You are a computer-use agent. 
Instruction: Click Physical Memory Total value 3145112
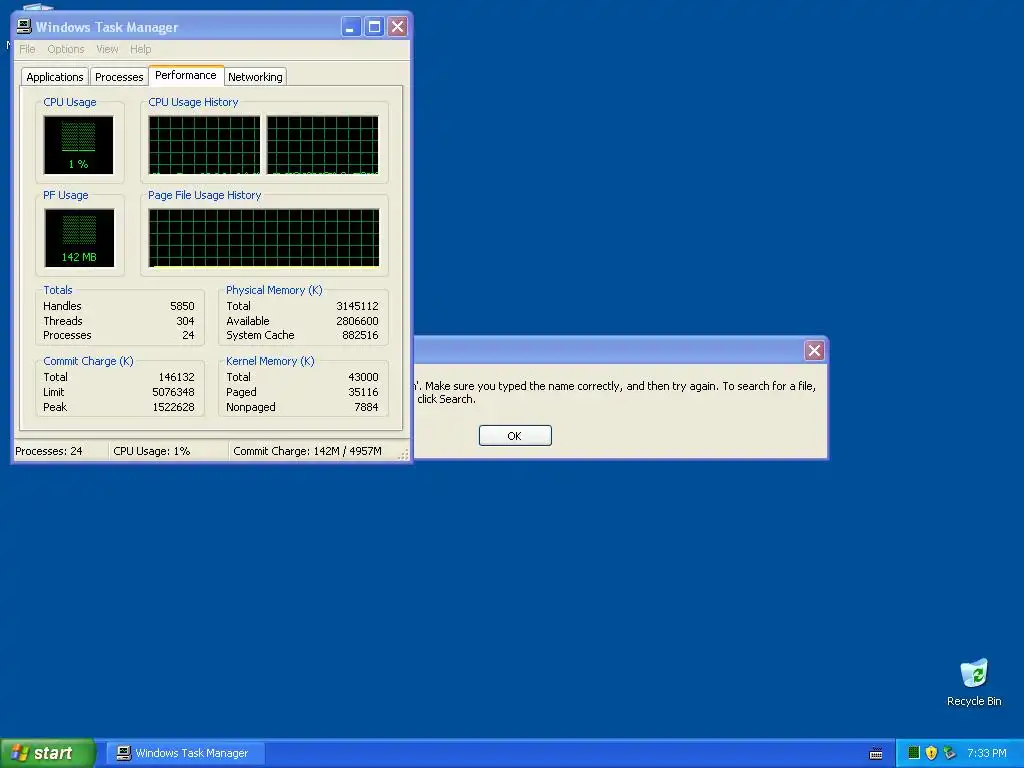pos(357,306)
